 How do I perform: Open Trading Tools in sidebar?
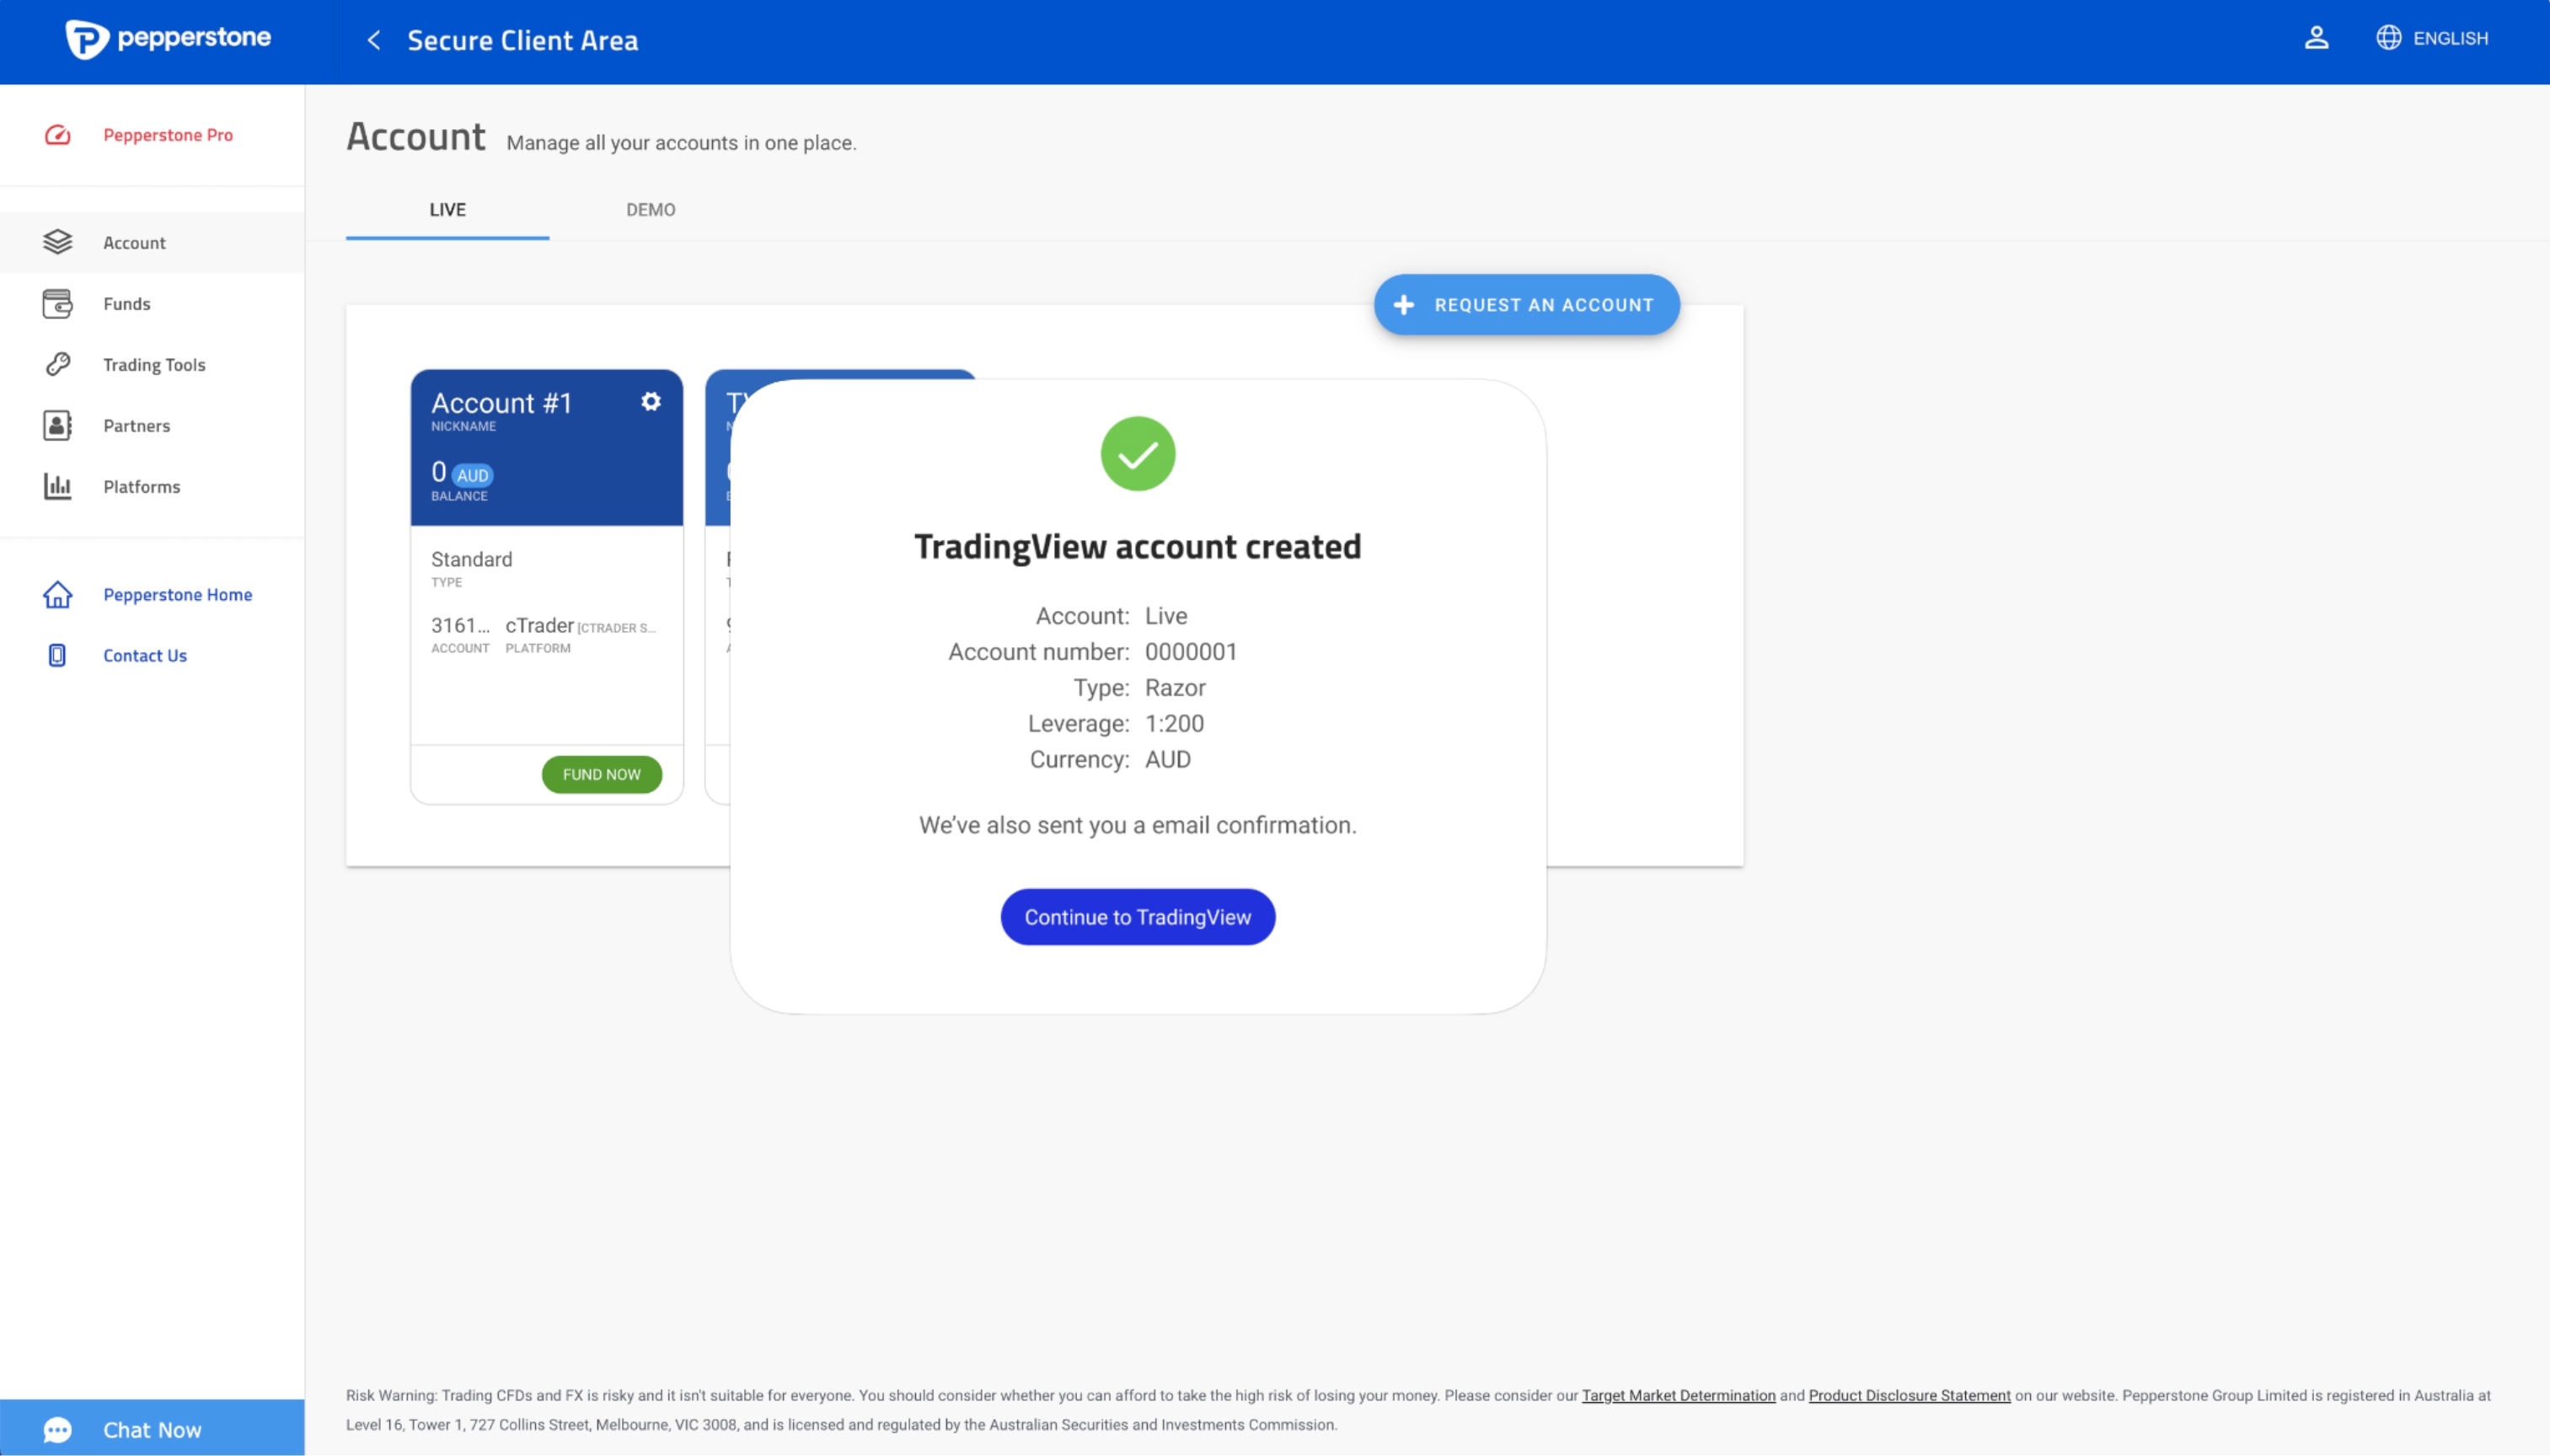pyautogui.click(x=154, y=365)
